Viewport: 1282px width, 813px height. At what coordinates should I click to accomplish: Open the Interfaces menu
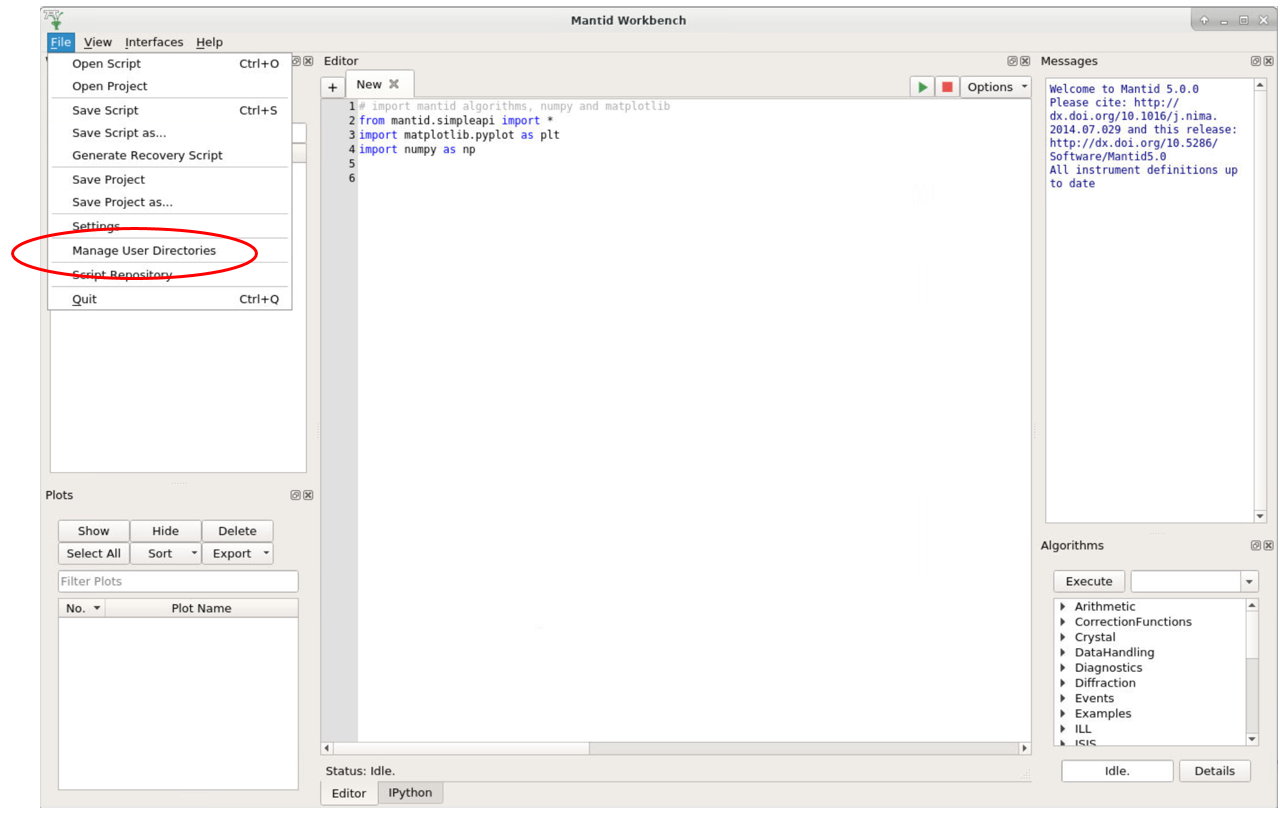click(x=154, y=42)
